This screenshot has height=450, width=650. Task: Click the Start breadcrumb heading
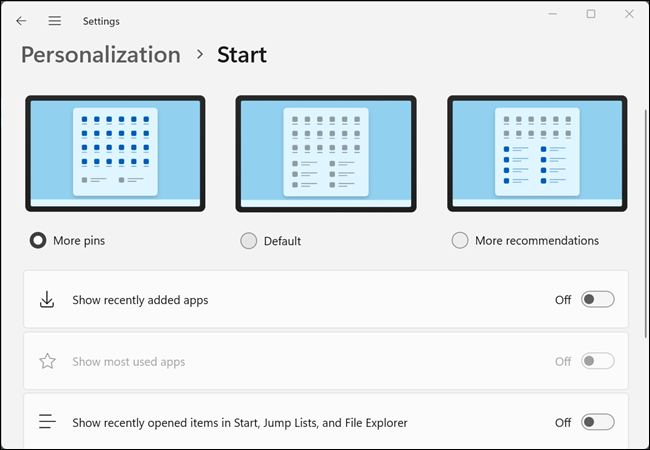click(x=242, y=55)
